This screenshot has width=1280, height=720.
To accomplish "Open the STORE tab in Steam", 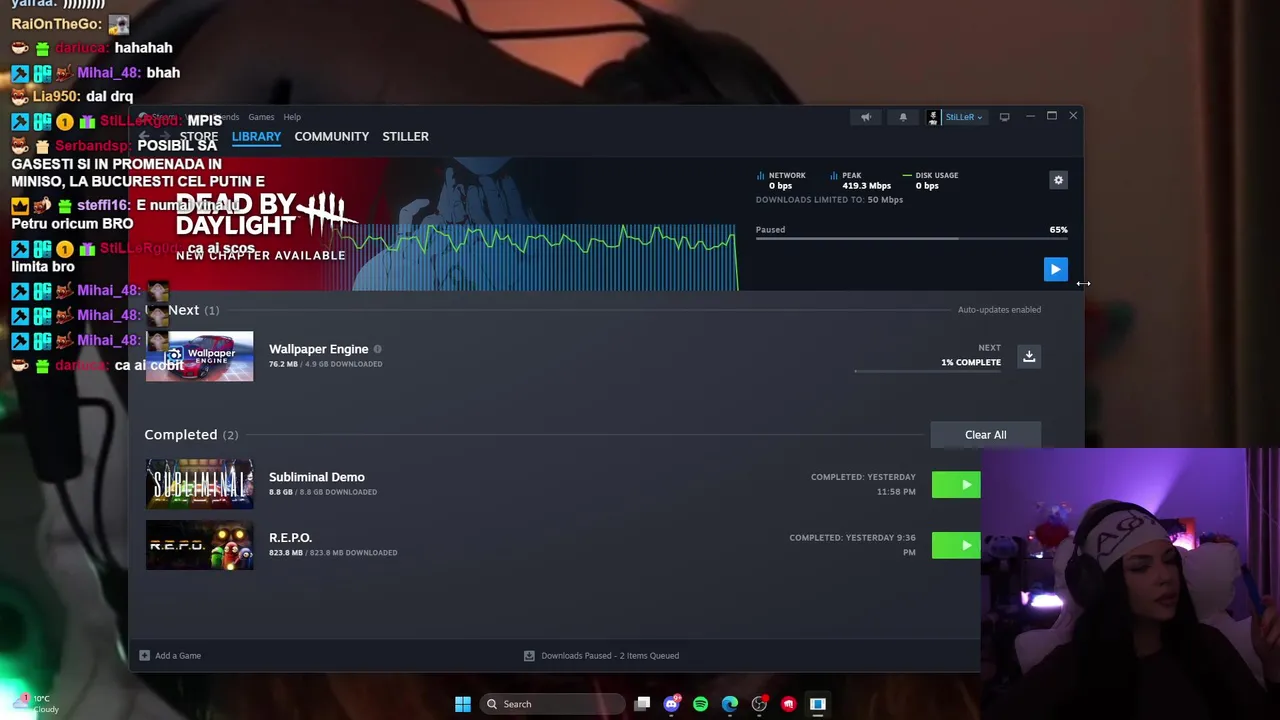I will 198,136.
